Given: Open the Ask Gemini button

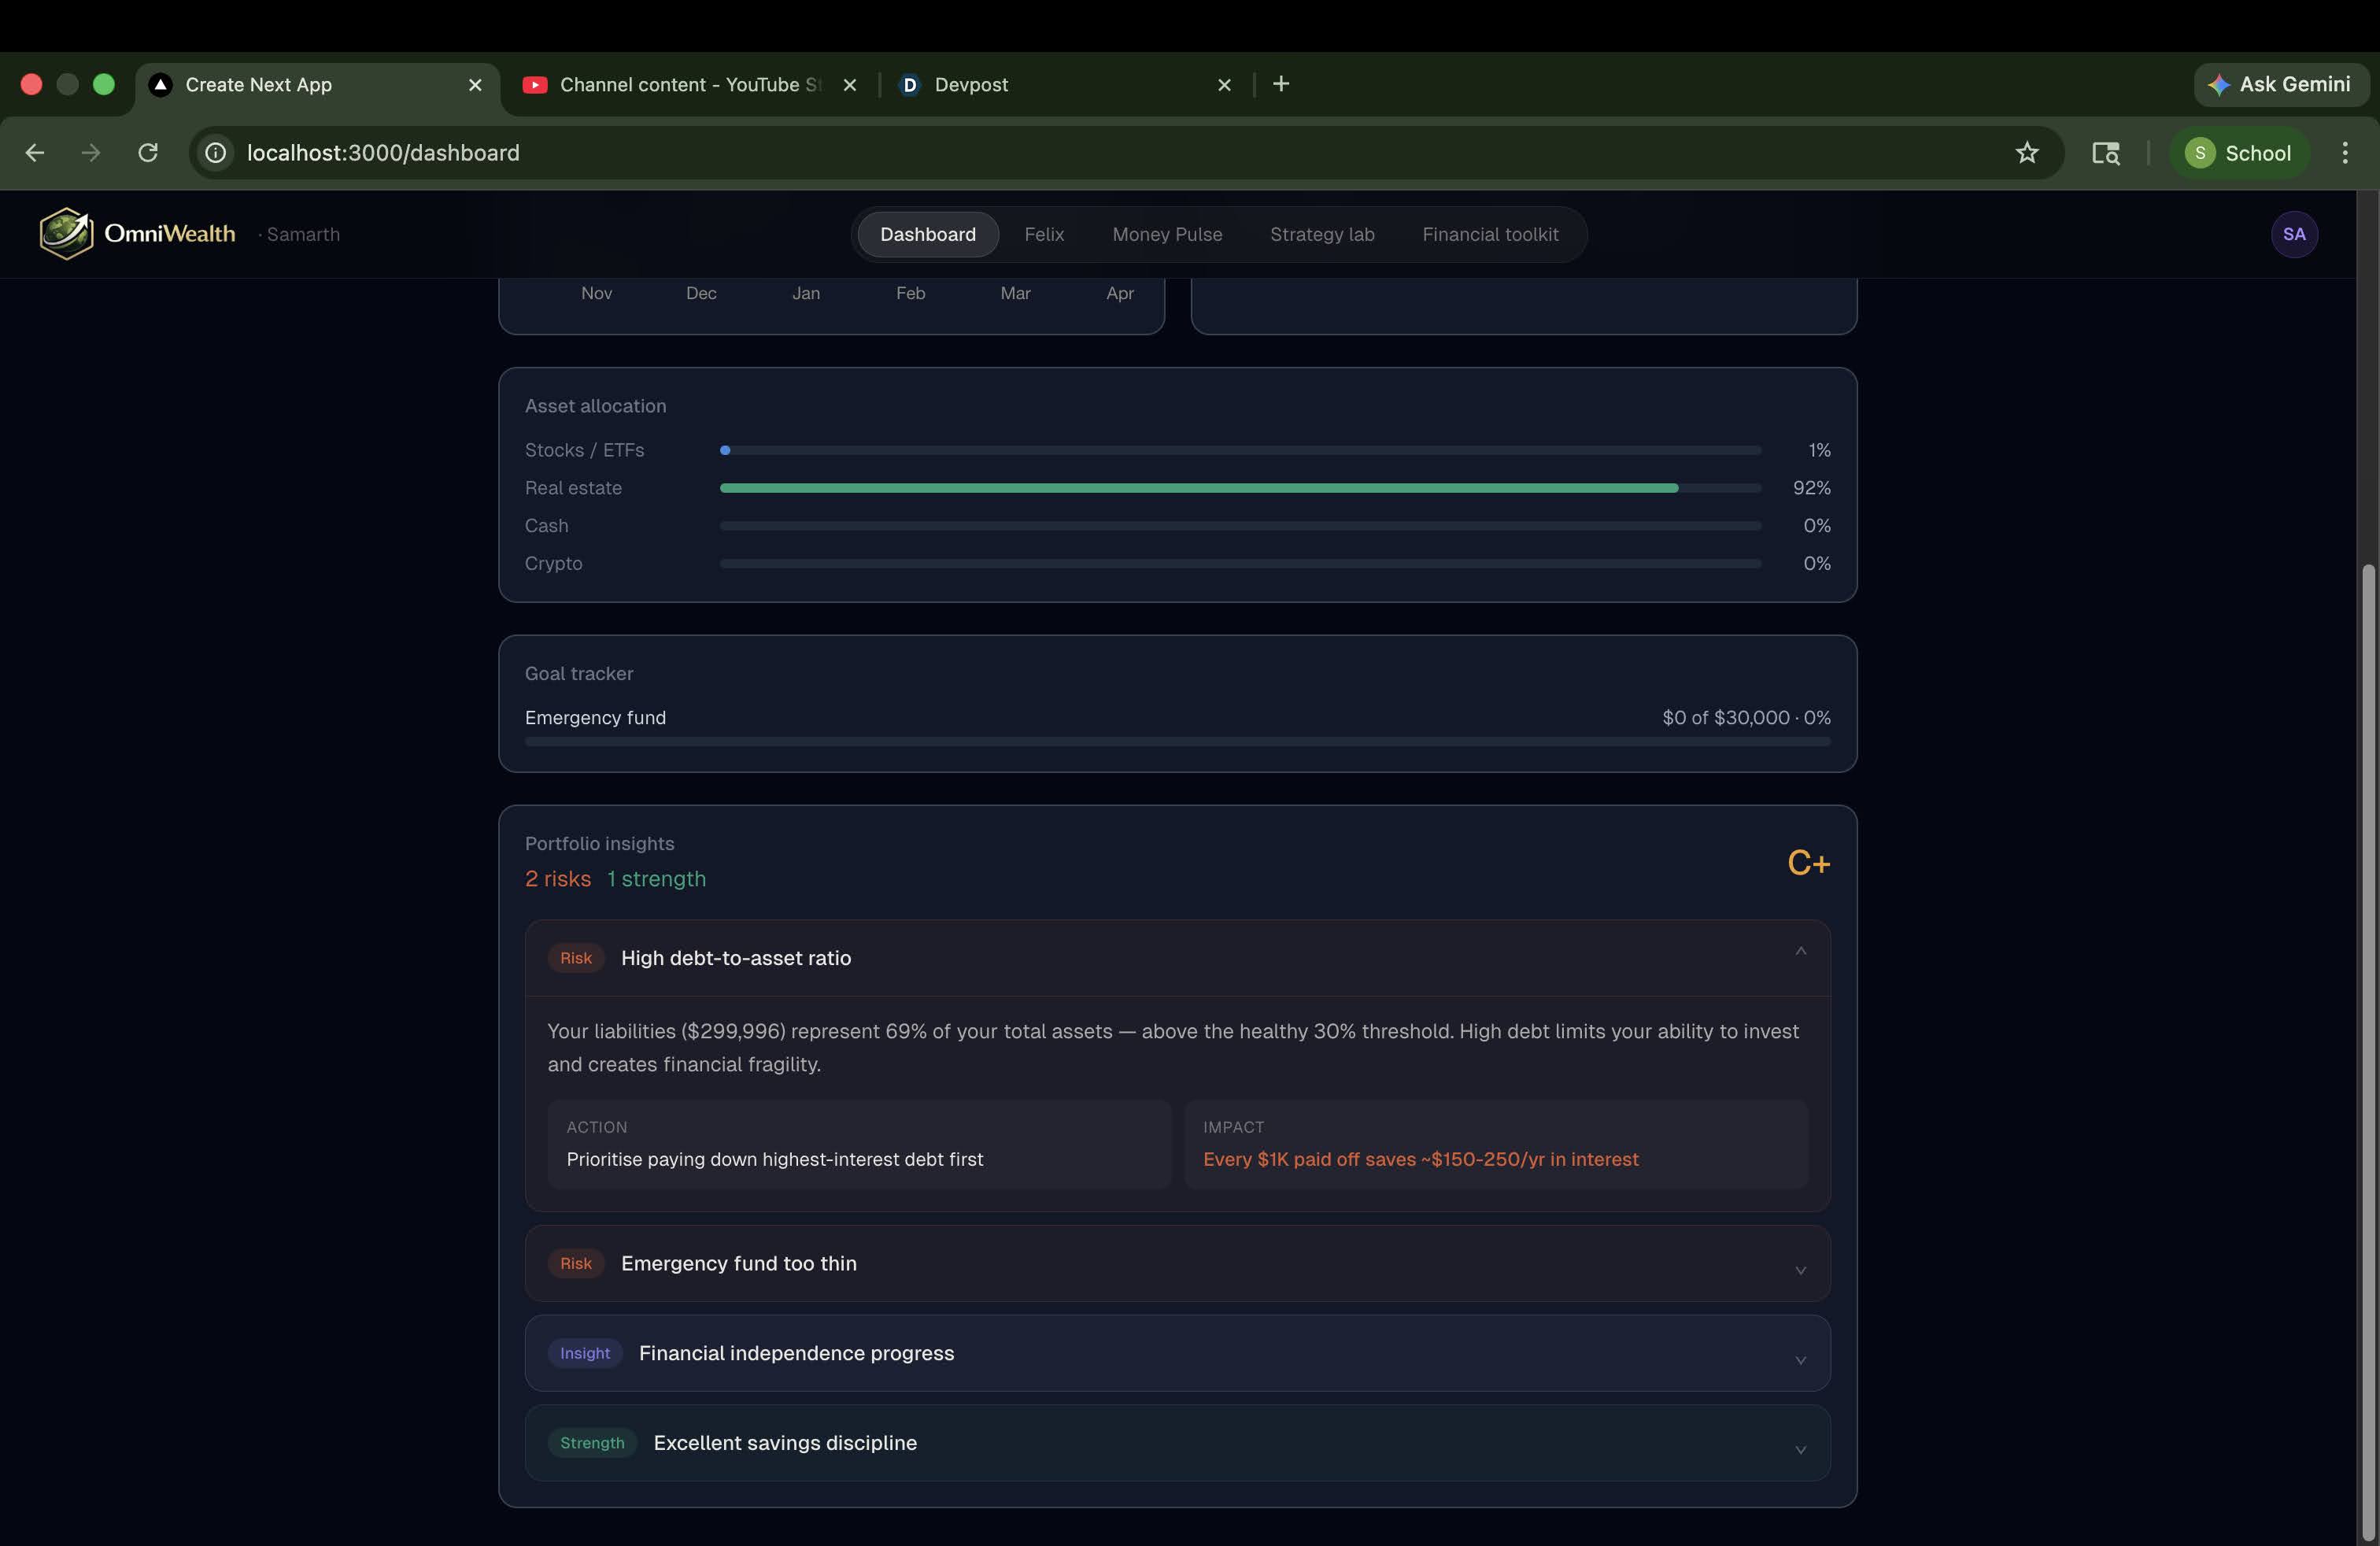Looking at the screenshot, I should [x=2280, y=84].
